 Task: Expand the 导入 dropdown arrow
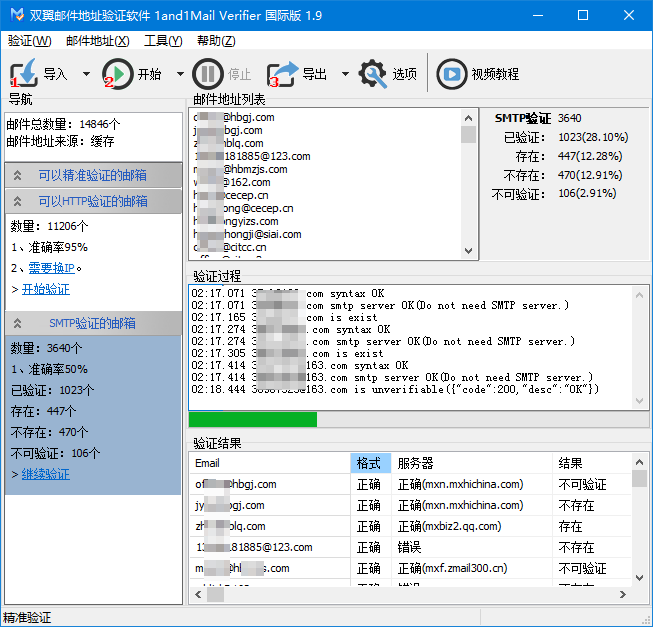pos(86,74)
